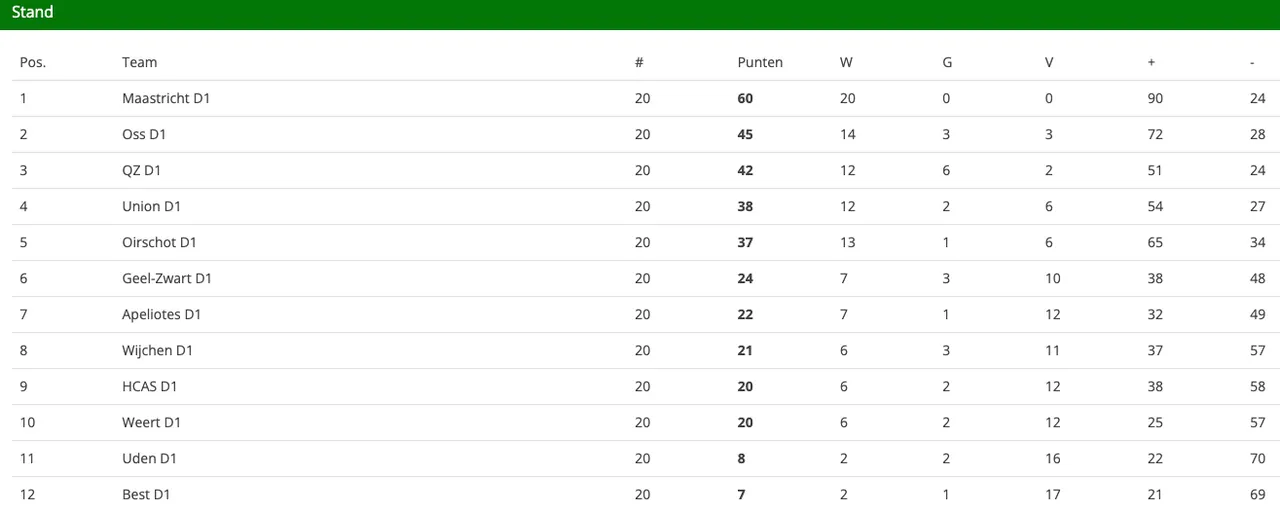Click Best D1 team name

(149, 494)
